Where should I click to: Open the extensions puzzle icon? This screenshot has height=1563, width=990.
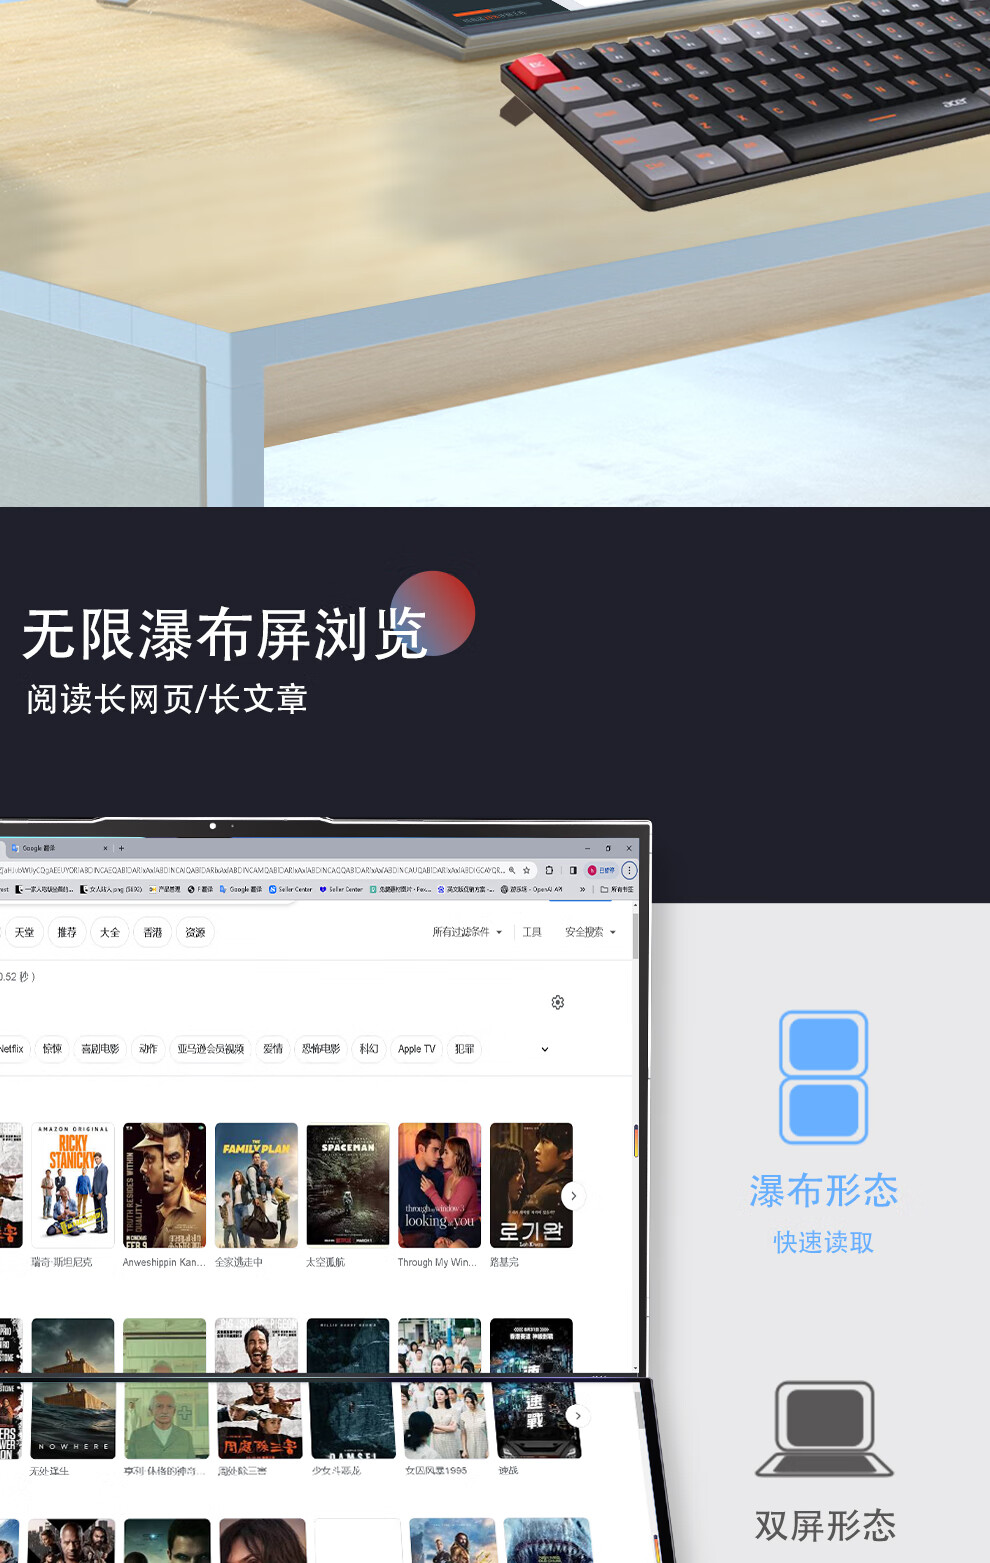coord(549,870)
